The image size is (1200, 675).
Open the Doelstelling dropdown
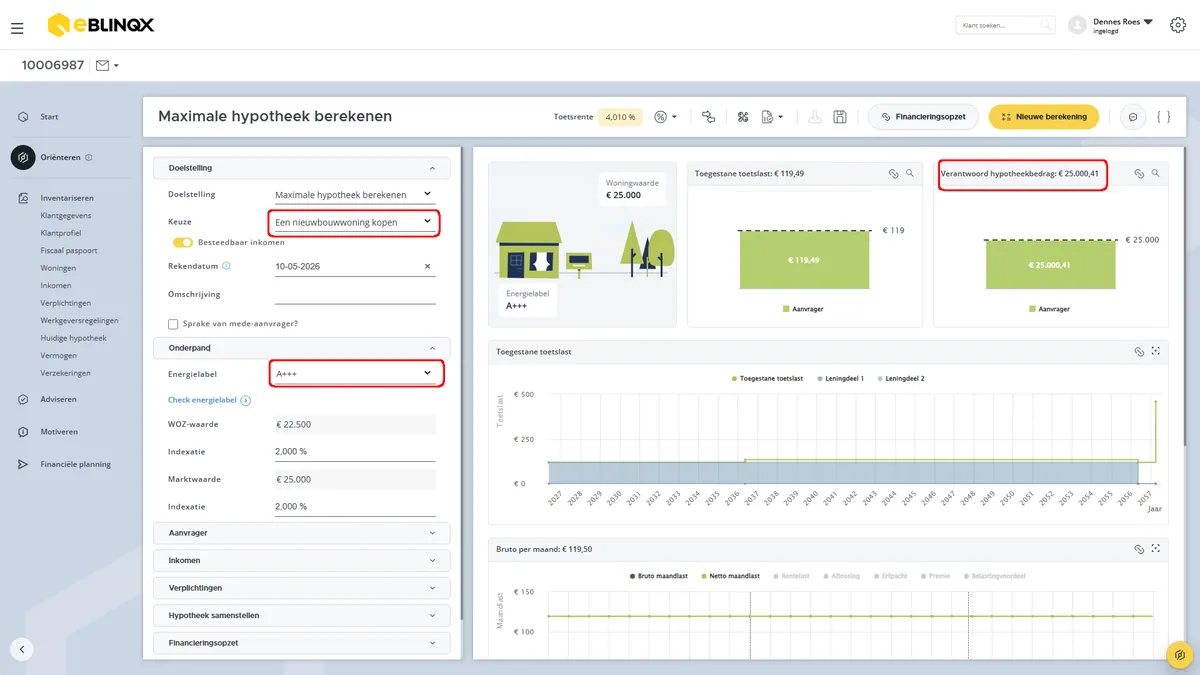pyautogui.click(x=355, y=194)
